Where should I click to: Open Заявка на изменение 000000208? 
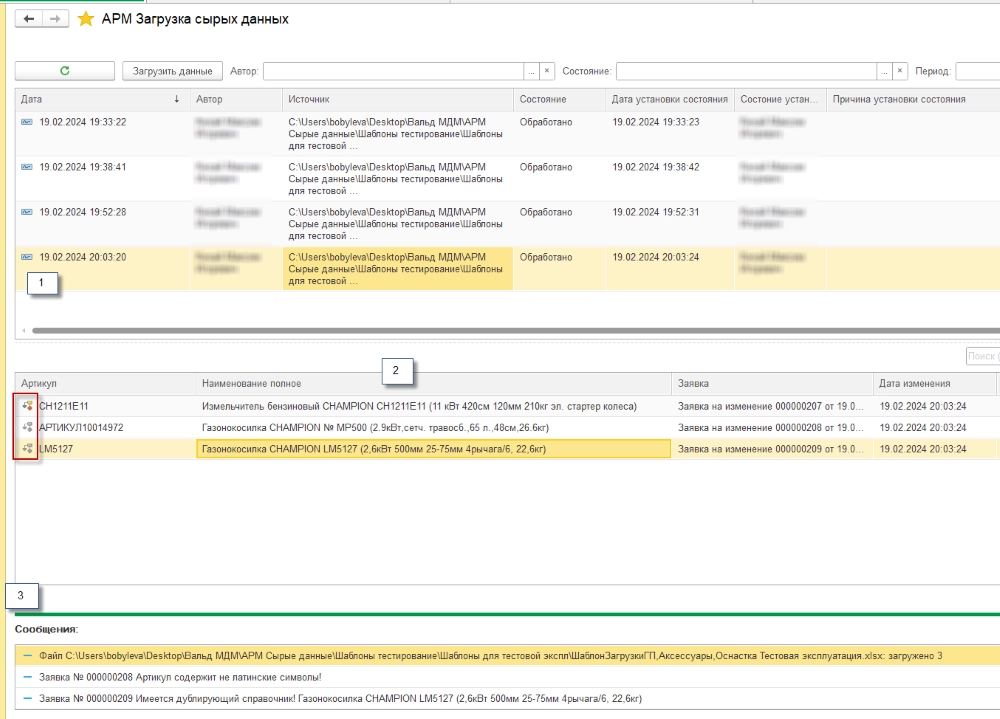770,427
